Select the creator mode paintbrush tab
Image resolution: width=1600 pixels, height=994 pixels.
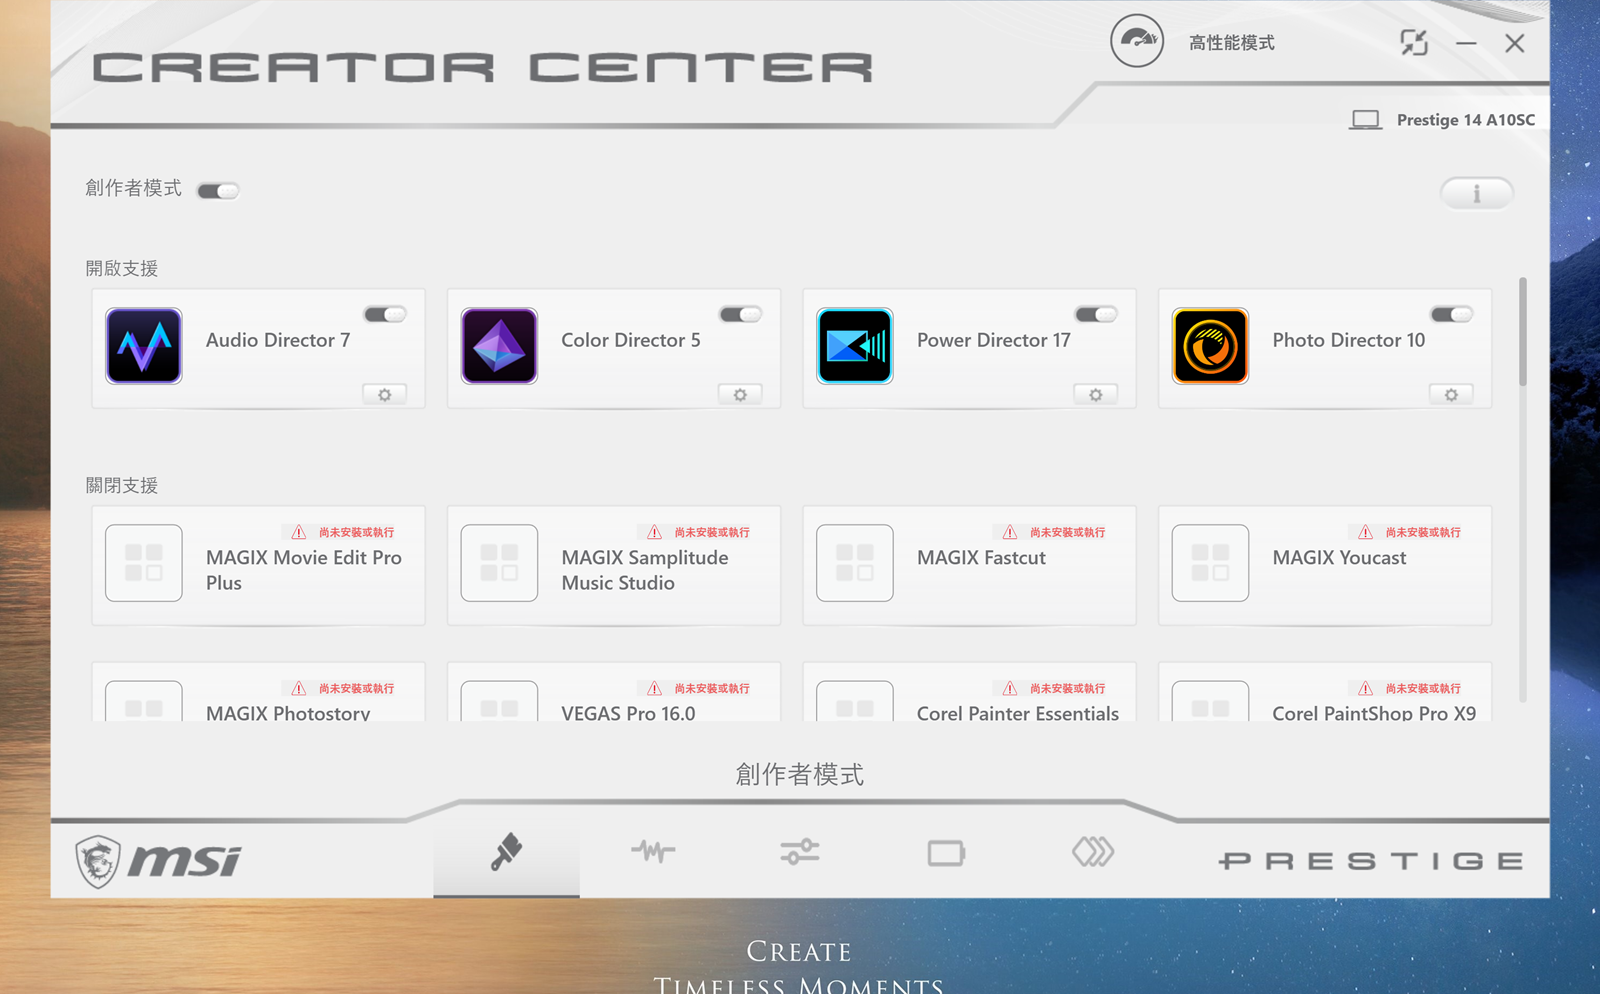pos(506,853)
